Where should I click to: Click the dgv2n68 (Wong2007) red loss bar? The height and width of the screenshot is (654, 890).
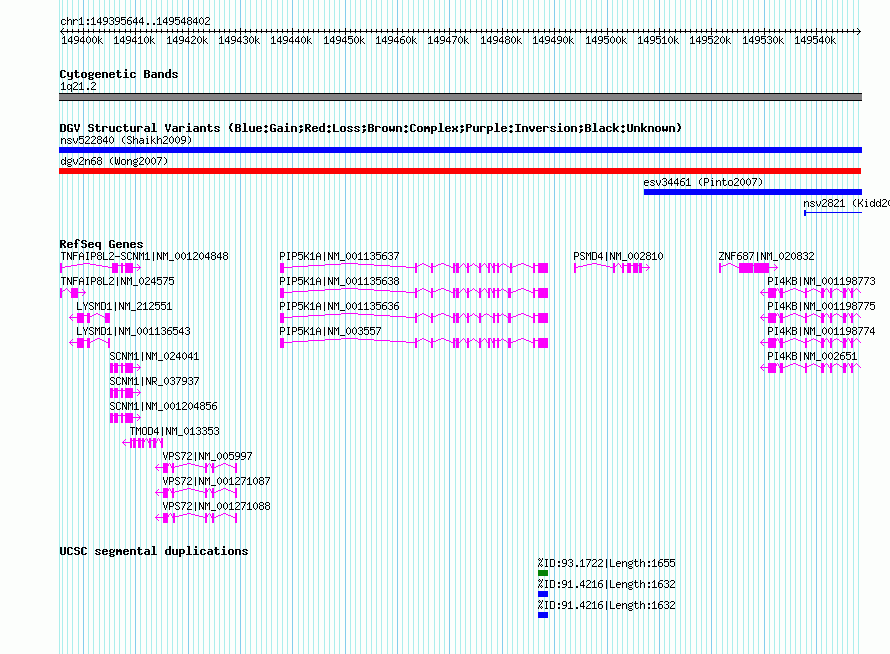[460, 171]
